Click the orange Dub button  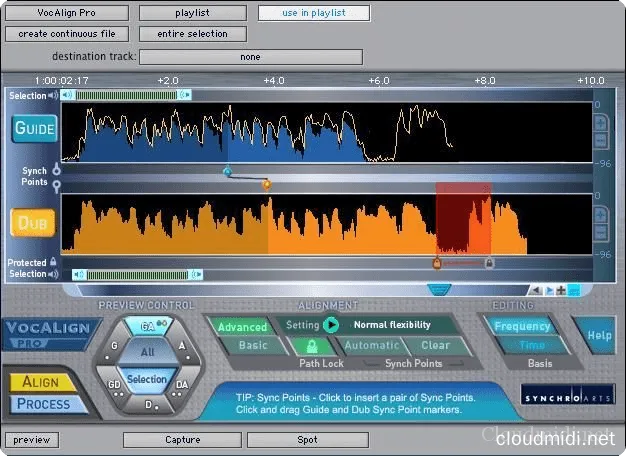pyautogui.click(x=34, y=222)
